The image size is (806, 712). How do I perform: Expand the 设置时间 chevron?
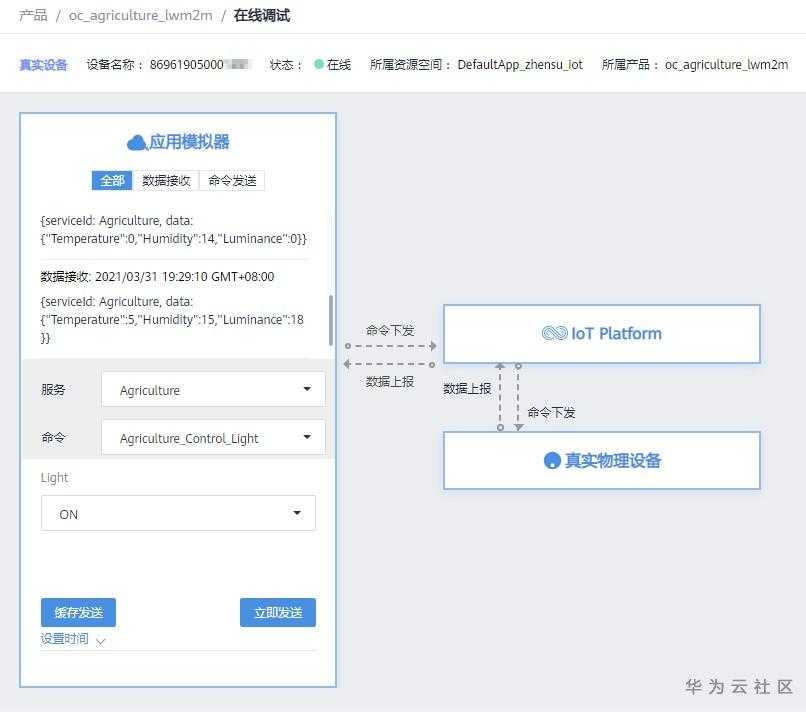click(x=101, y=641)
